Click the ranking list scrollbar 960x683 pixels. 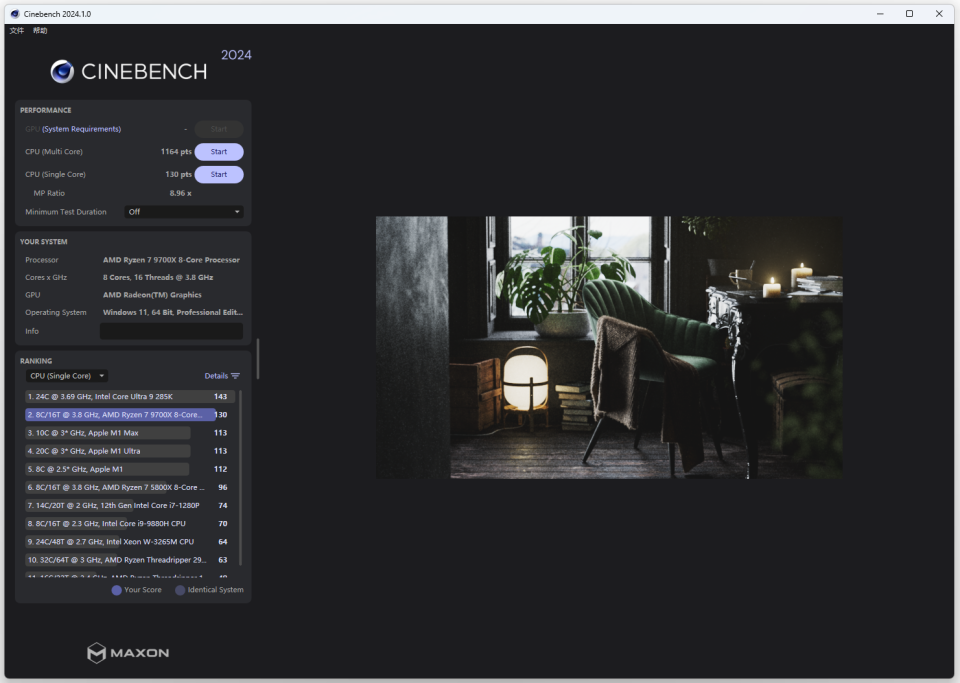click(240, 477)
